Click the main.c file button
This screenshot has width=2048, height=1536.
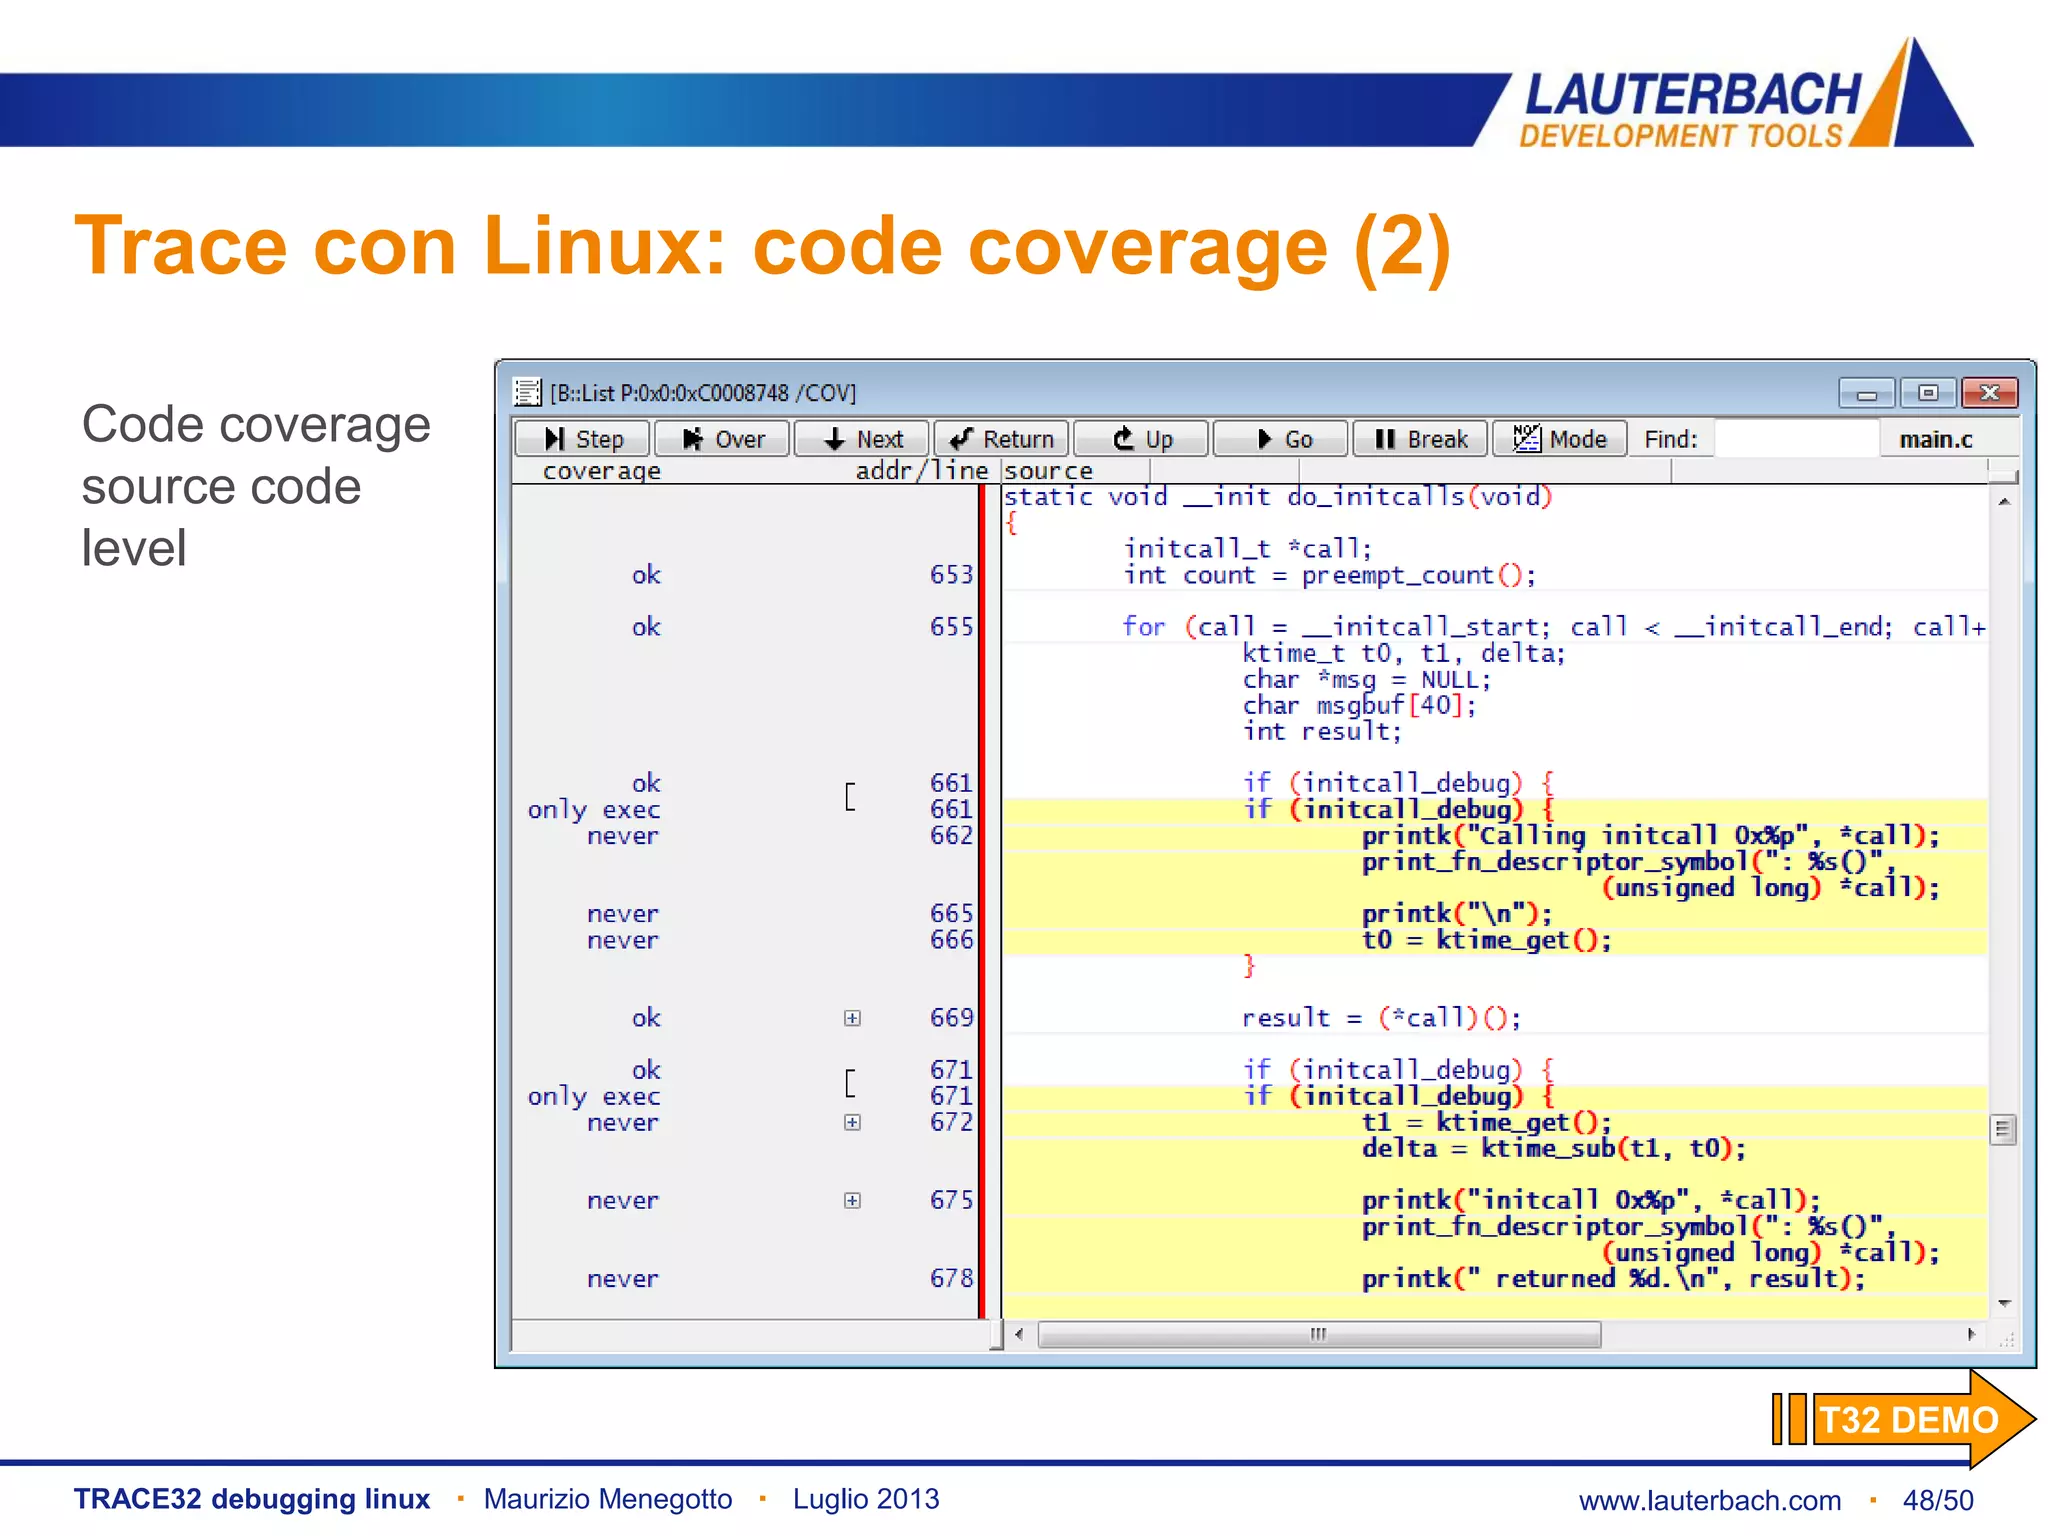click(x=1936, y=439)
